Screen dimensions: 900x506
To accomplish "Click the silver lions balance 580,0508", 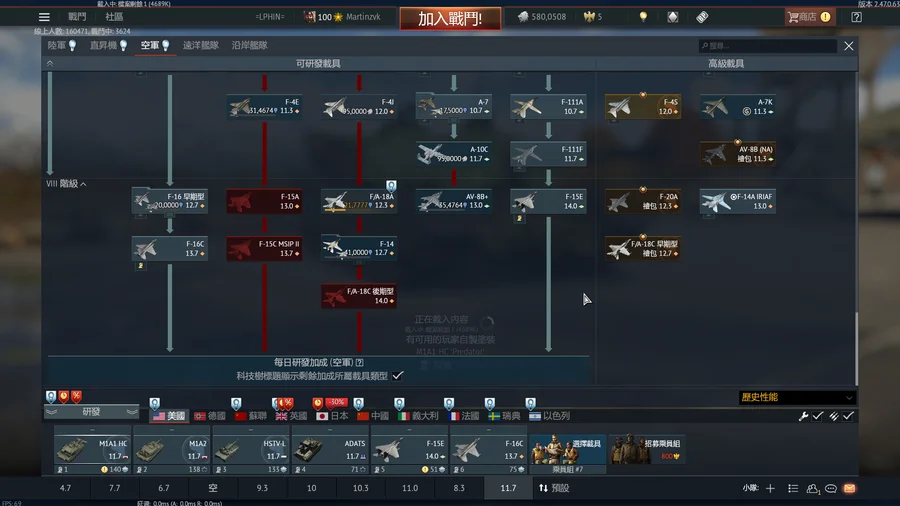I will tap(542, 17).
